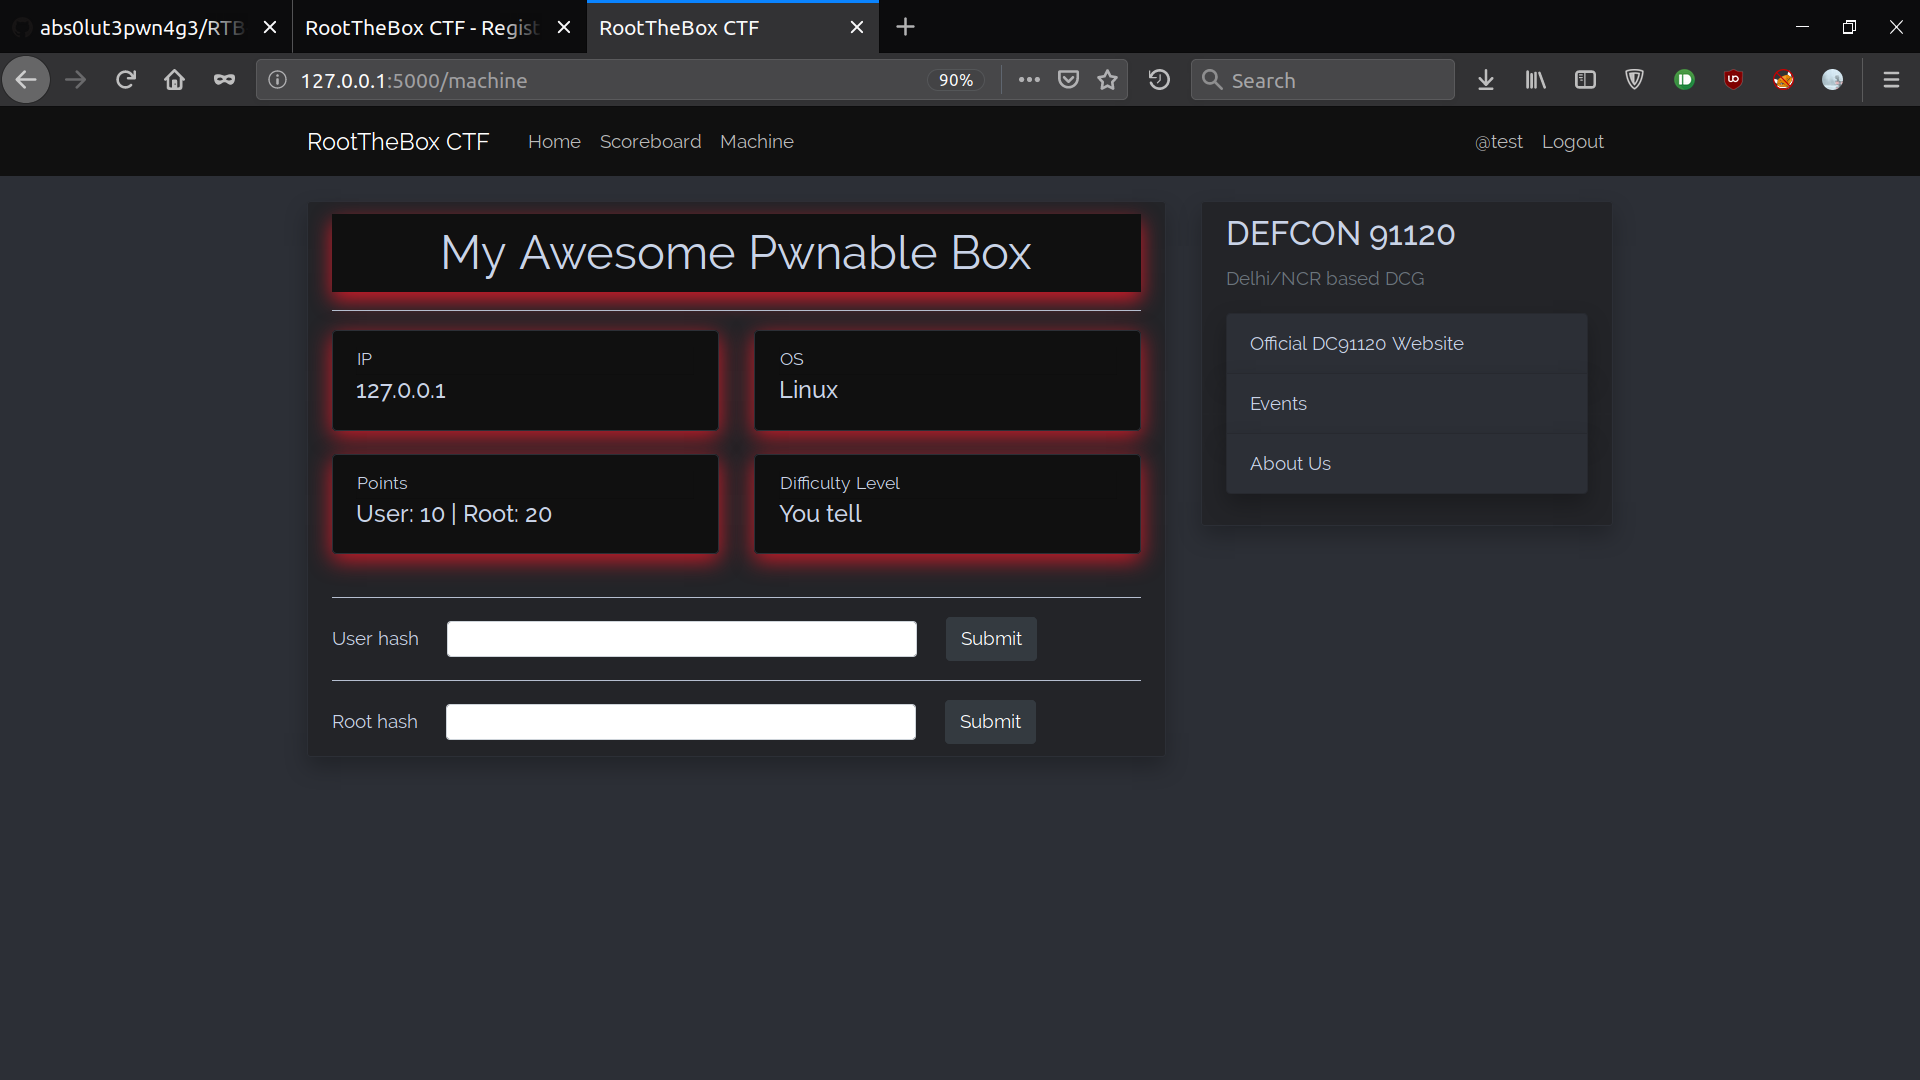Screen dimensions: 1920x1080
Task: Open Scoreboard in the navbar
Action: tap(650, 142)
